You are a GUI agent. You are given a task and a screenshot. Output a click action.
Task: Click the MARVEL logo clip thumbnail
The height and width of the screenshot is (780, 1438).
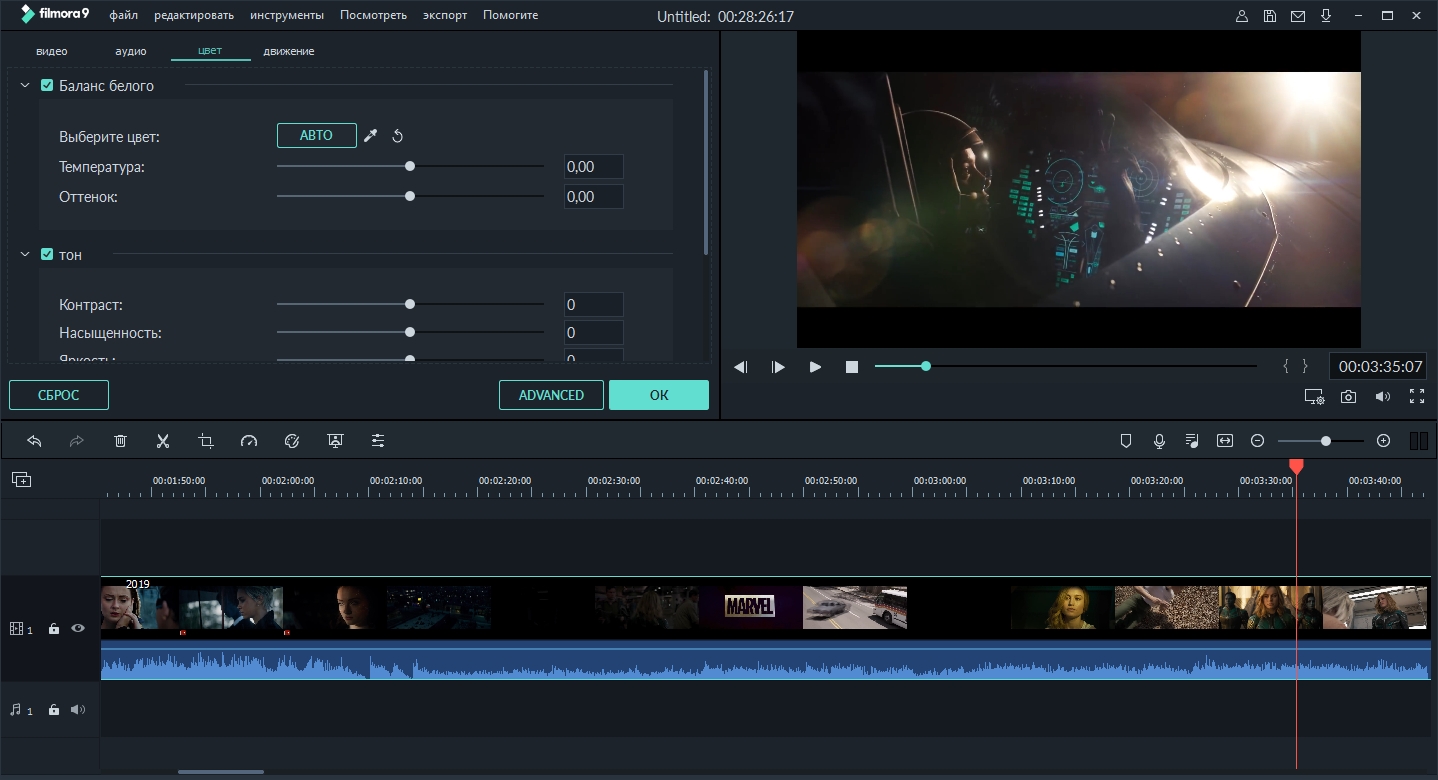point(750,607)
